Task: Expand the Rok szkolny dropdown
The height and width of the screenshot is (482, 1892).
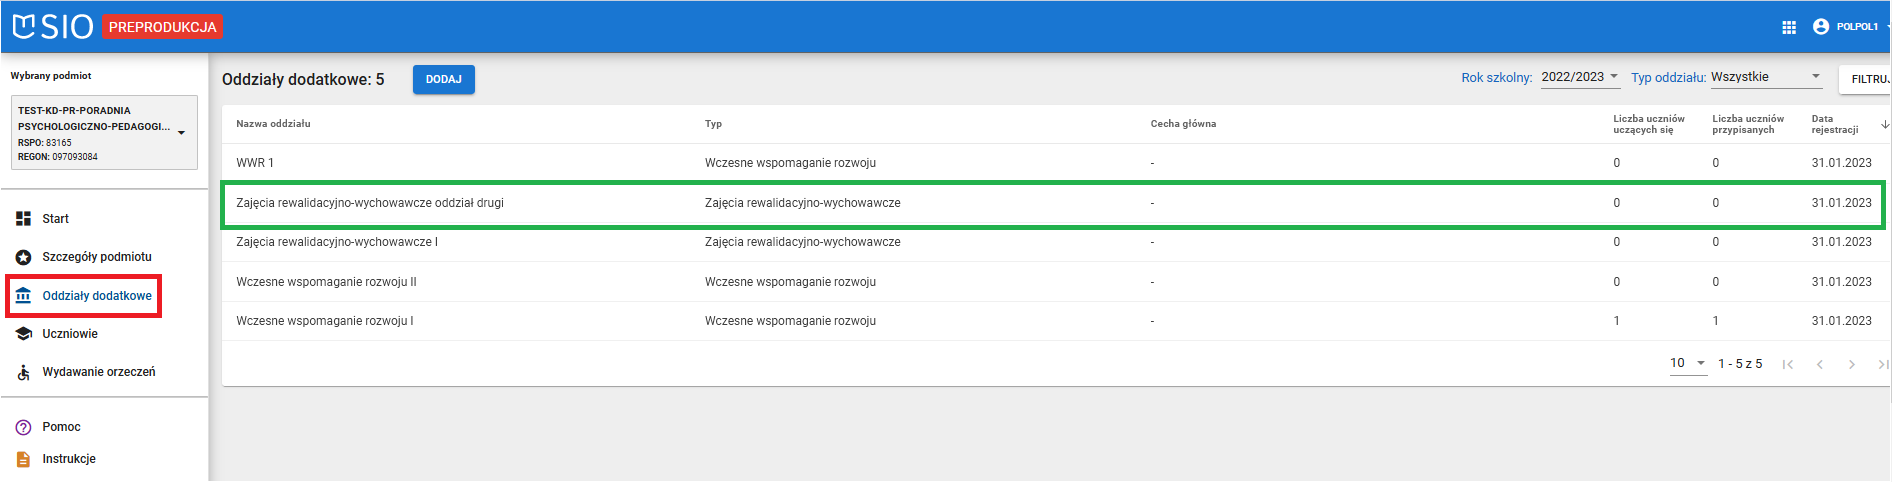Action: tap(1580, 77)
